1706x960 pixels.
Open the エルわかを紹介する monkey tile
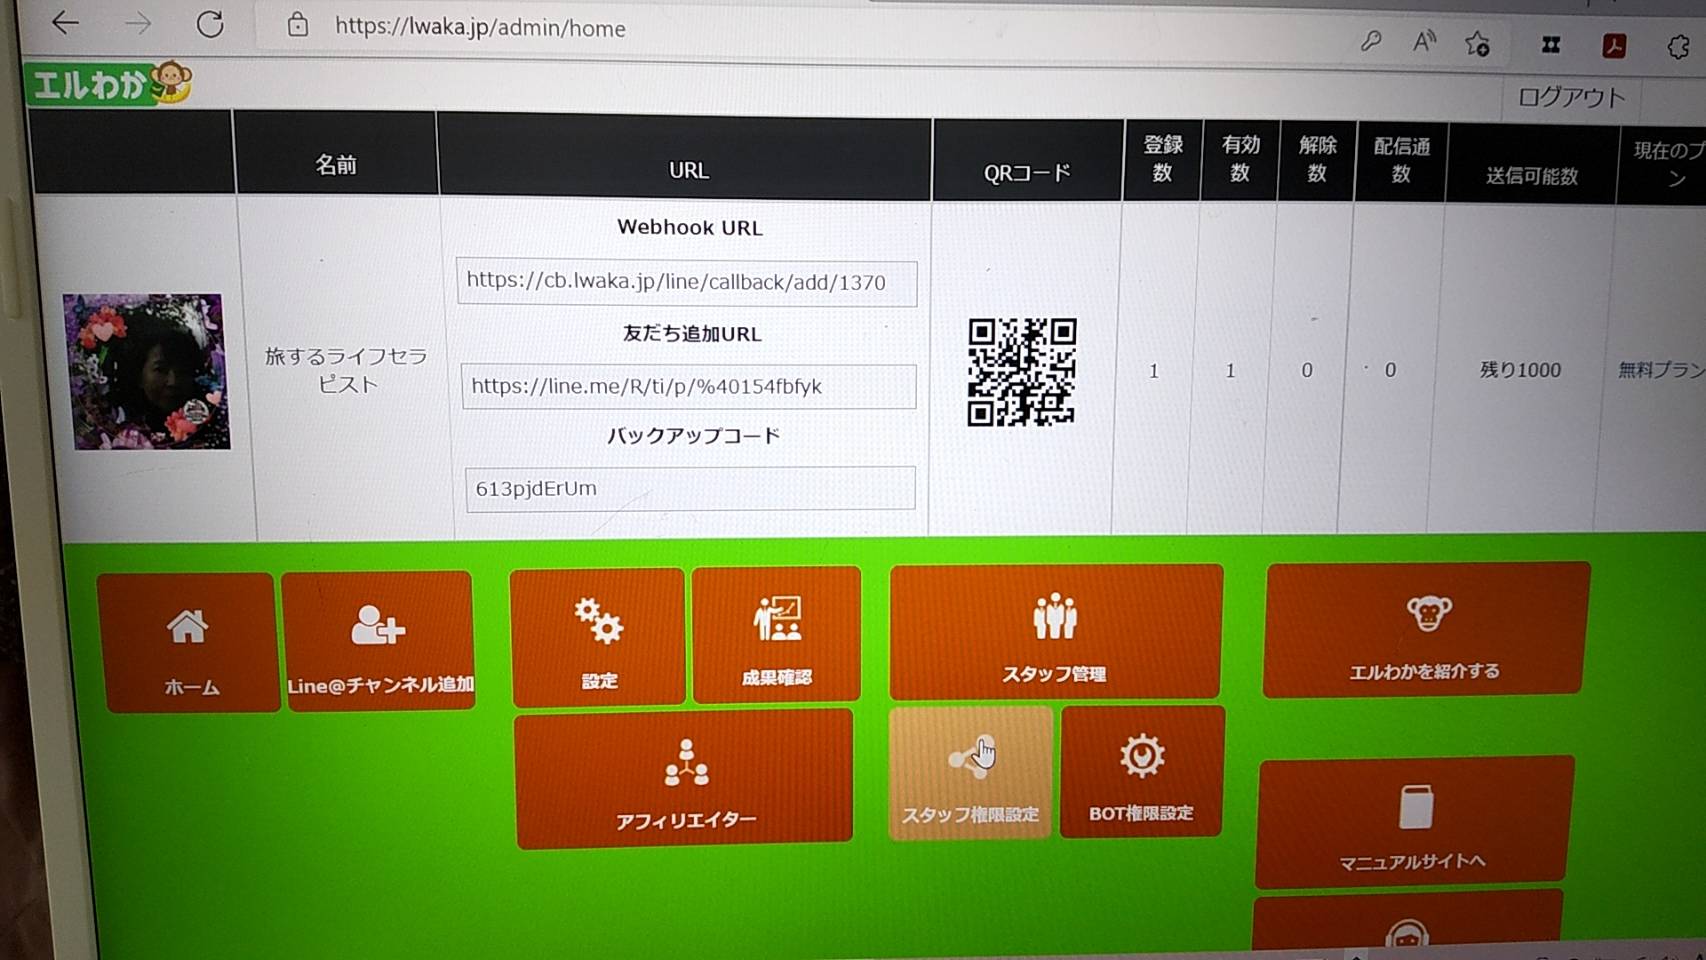pyautogui.click(x=1425, y=628)
